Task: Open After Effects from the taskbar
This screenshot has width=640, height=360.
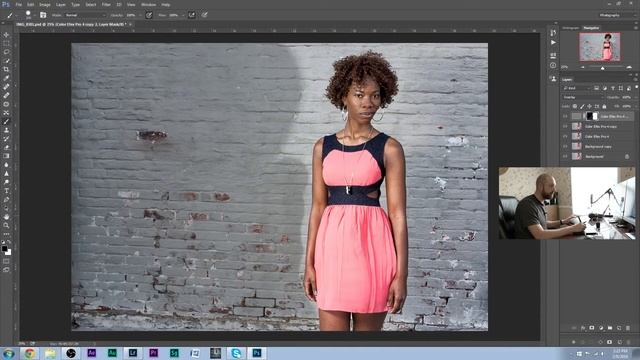Action: 91,353
